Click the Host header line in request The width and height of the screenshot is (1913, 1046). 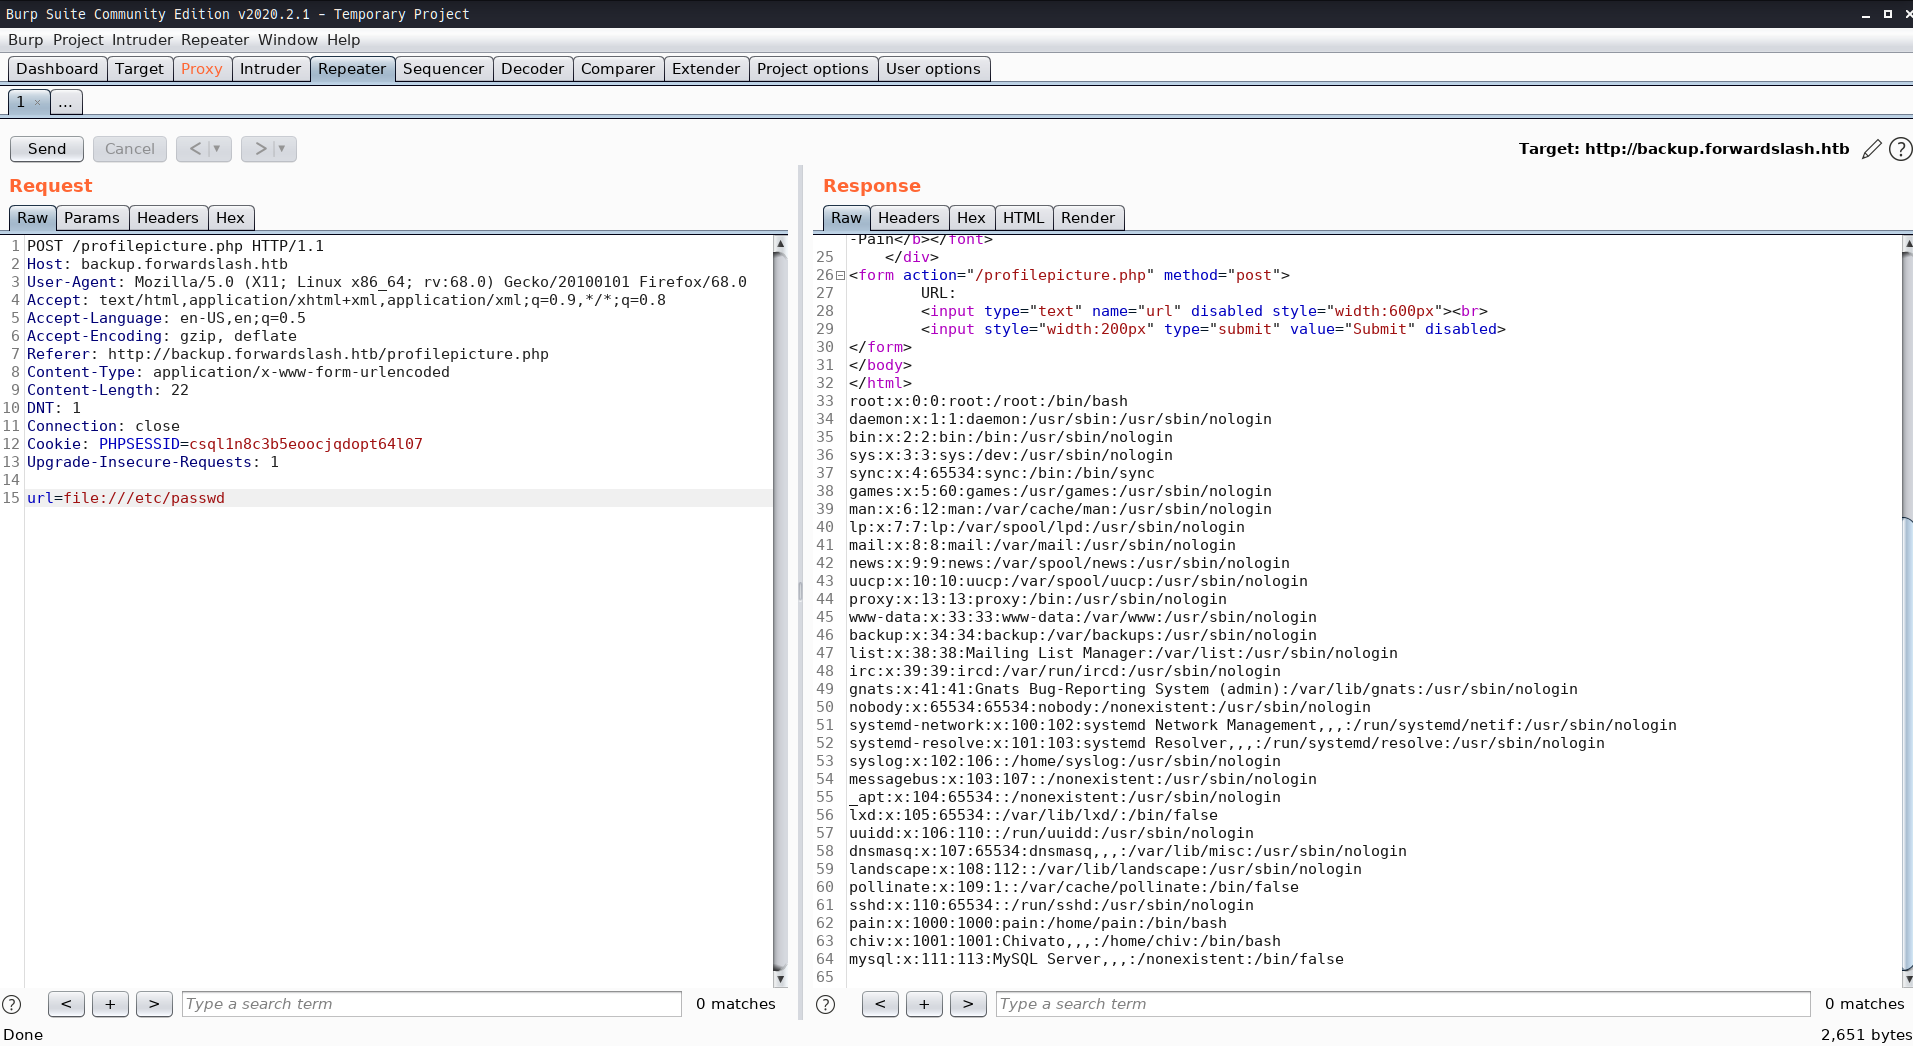tap(157, 264)
